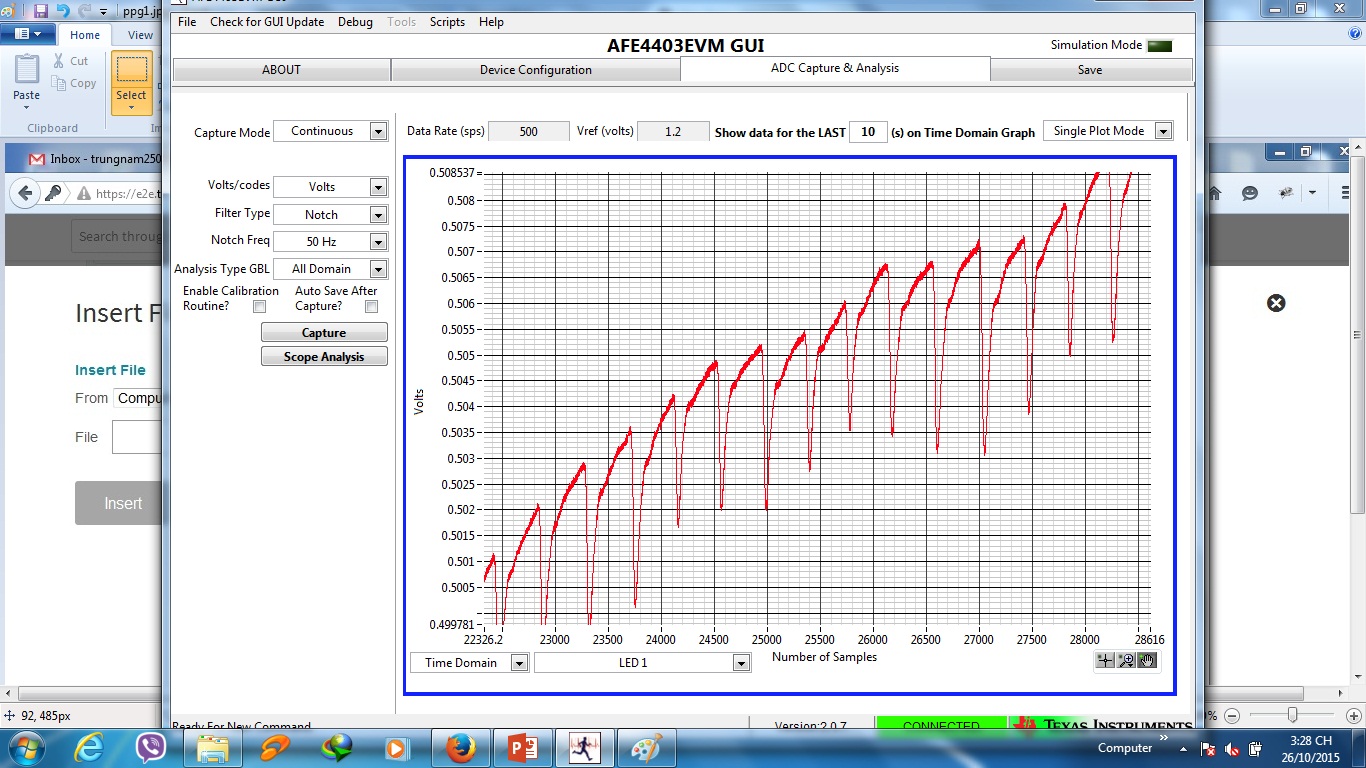Switch to the ADC Capture & Analysis tab
This screenshot has height=768, width=1366.
click(x=835, y=68)
